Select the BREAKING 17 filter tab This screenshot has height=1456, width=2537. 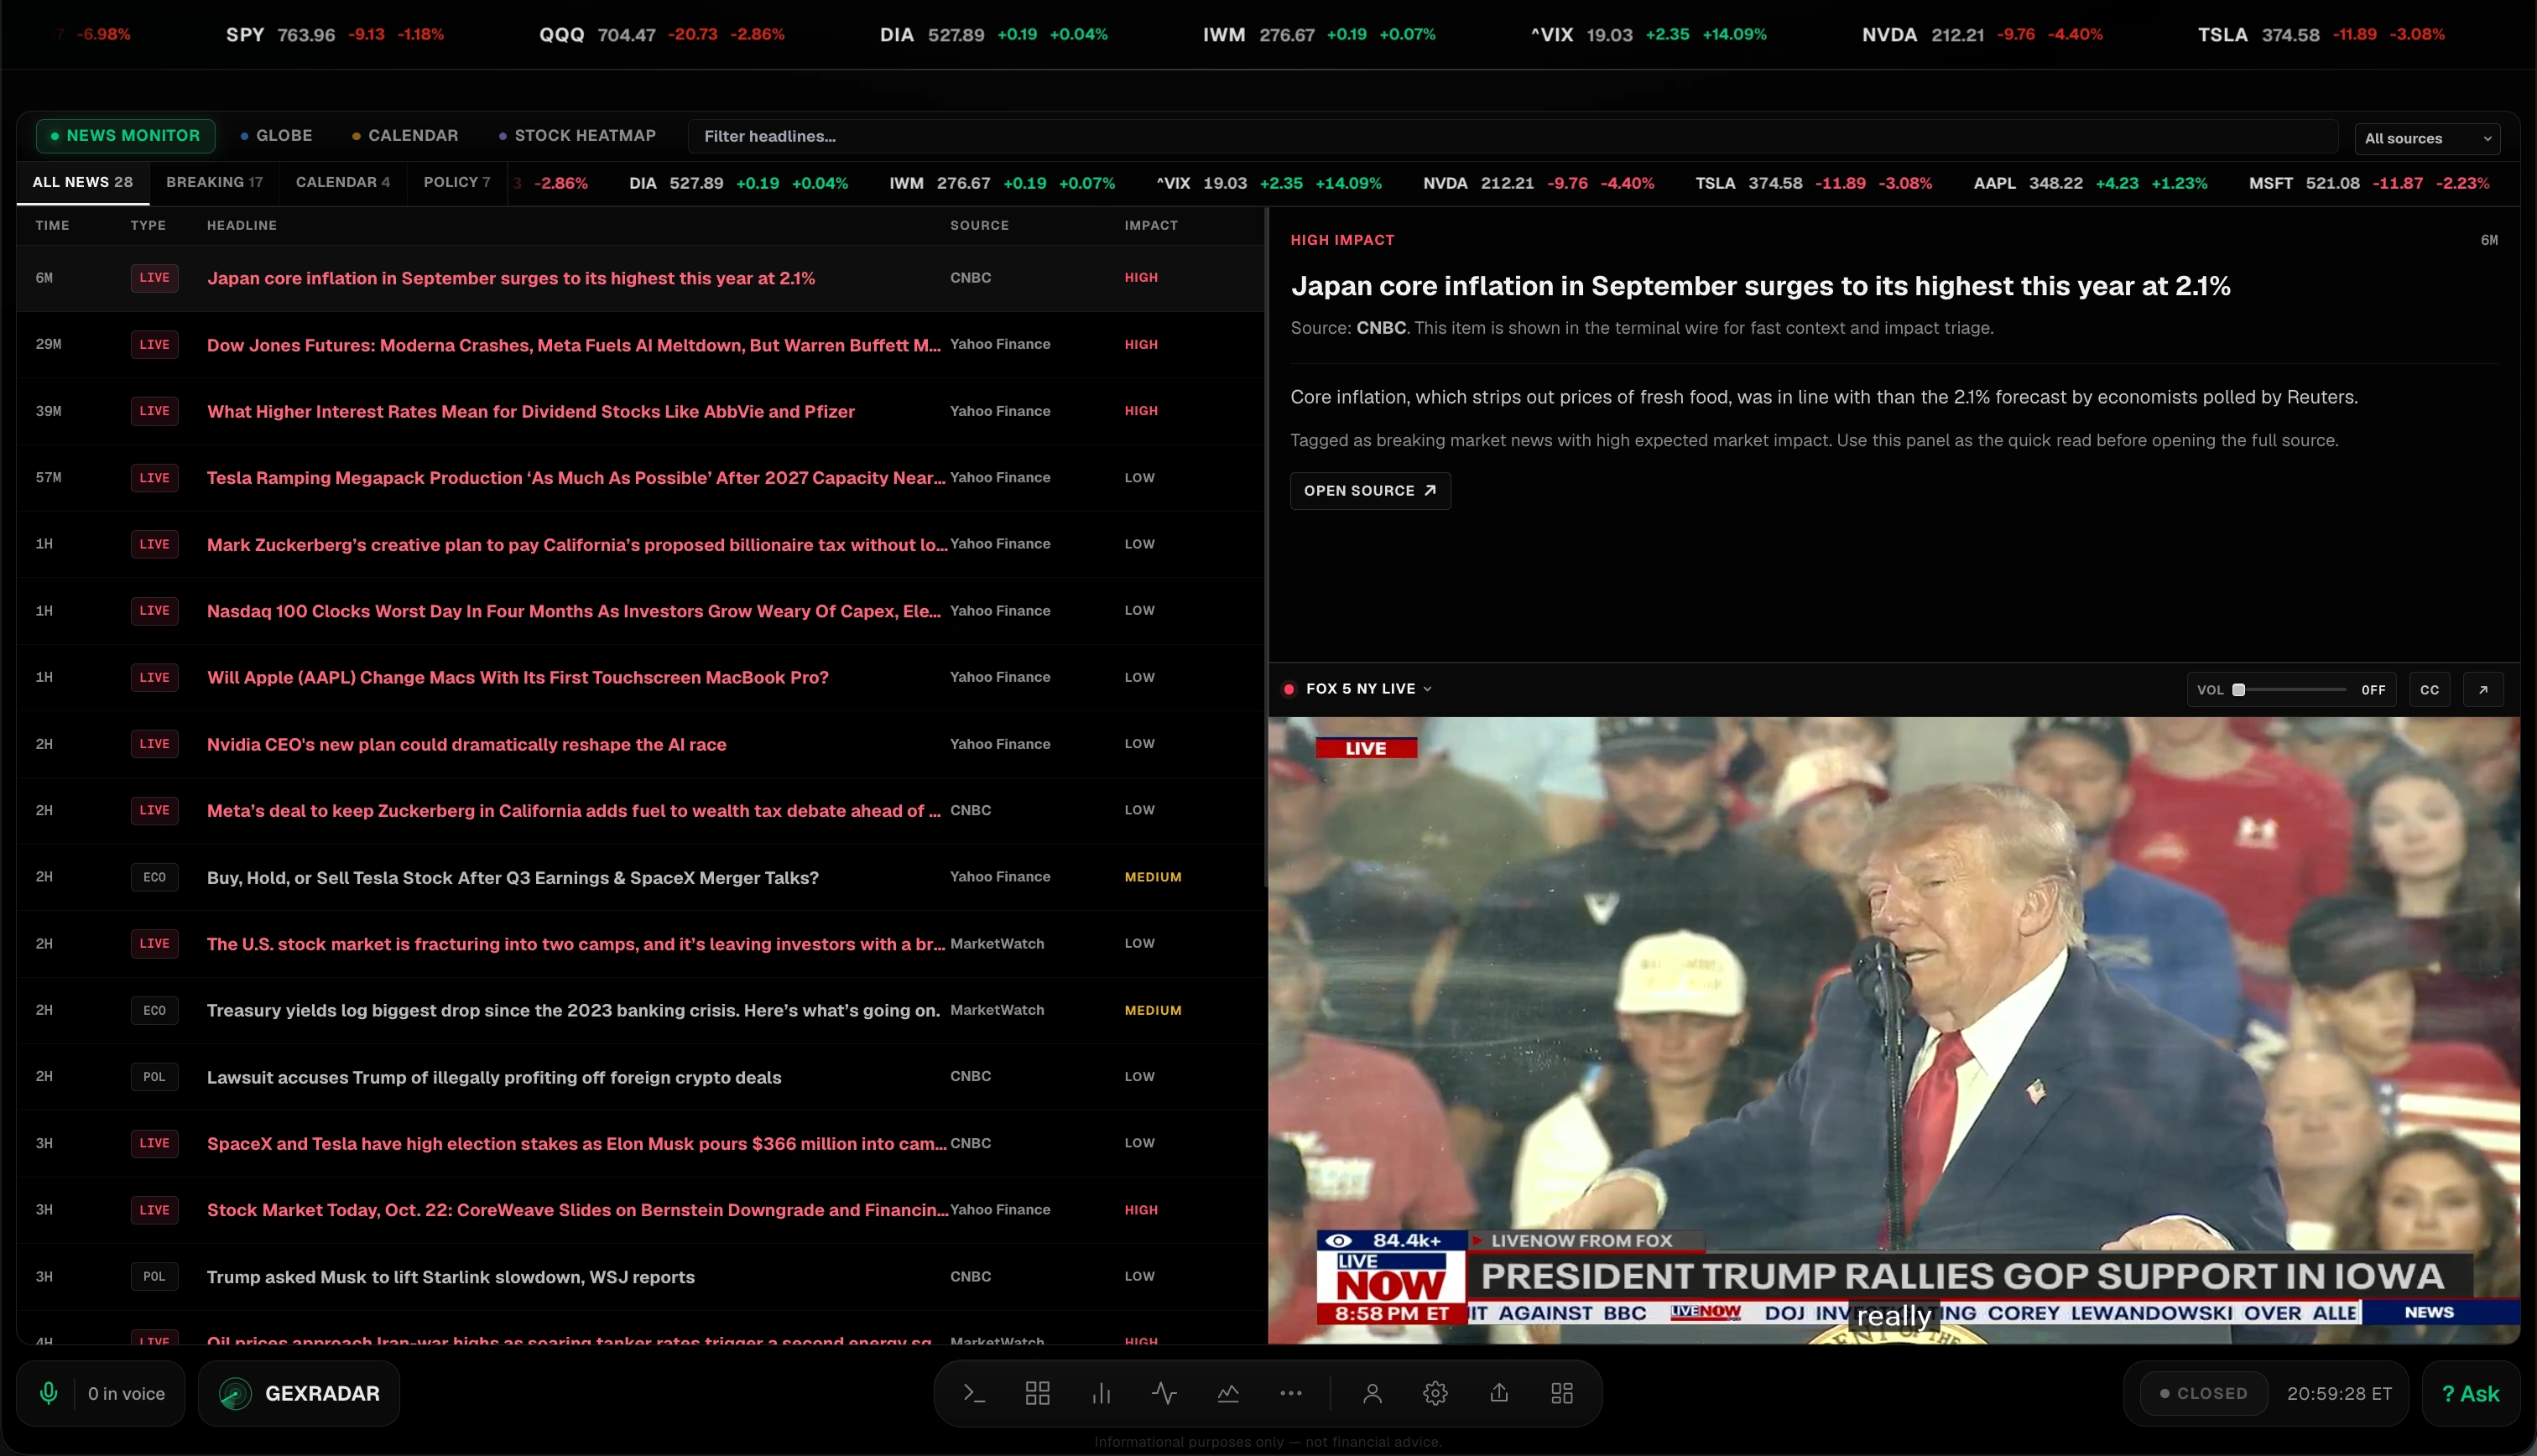coord(214,182)
